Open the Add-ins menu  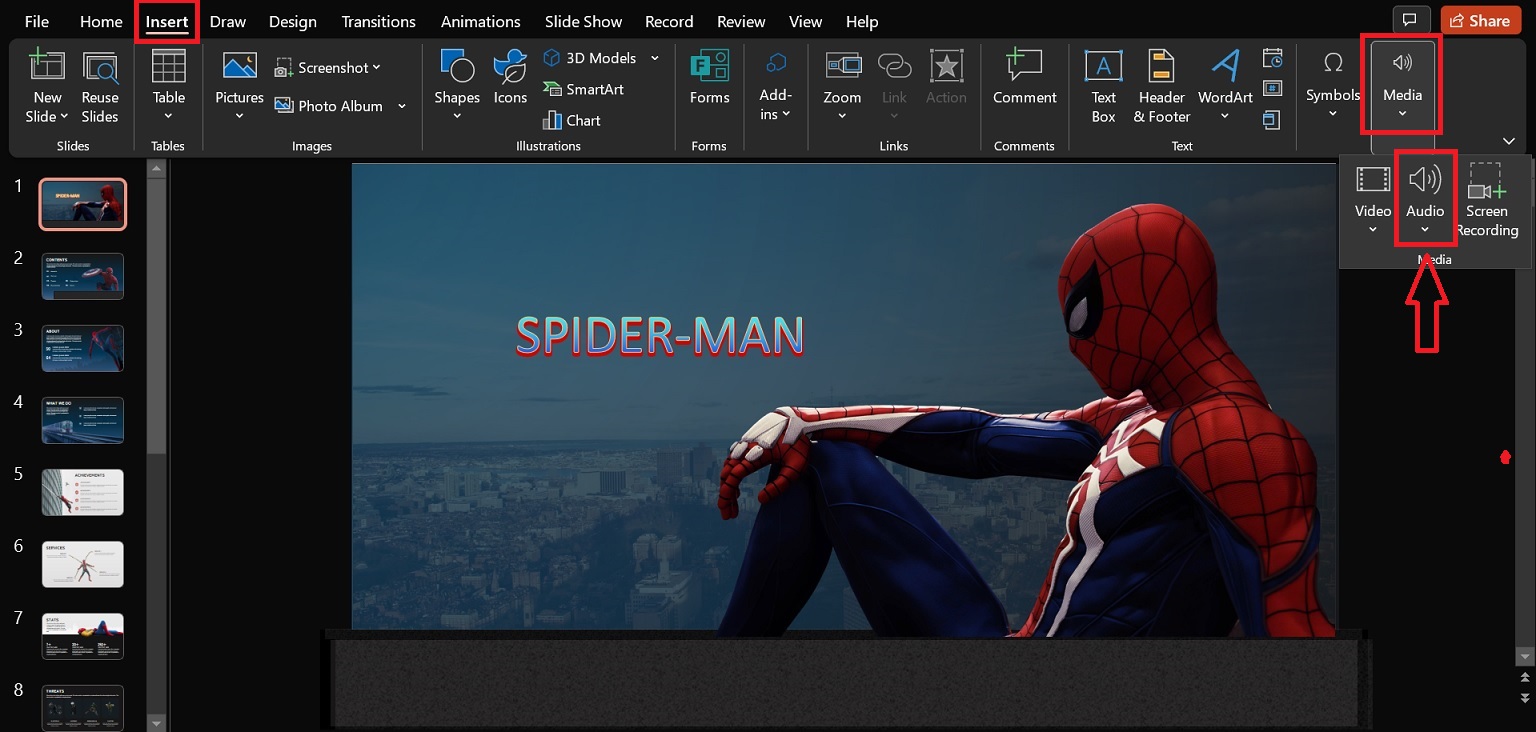coord(775,87)
